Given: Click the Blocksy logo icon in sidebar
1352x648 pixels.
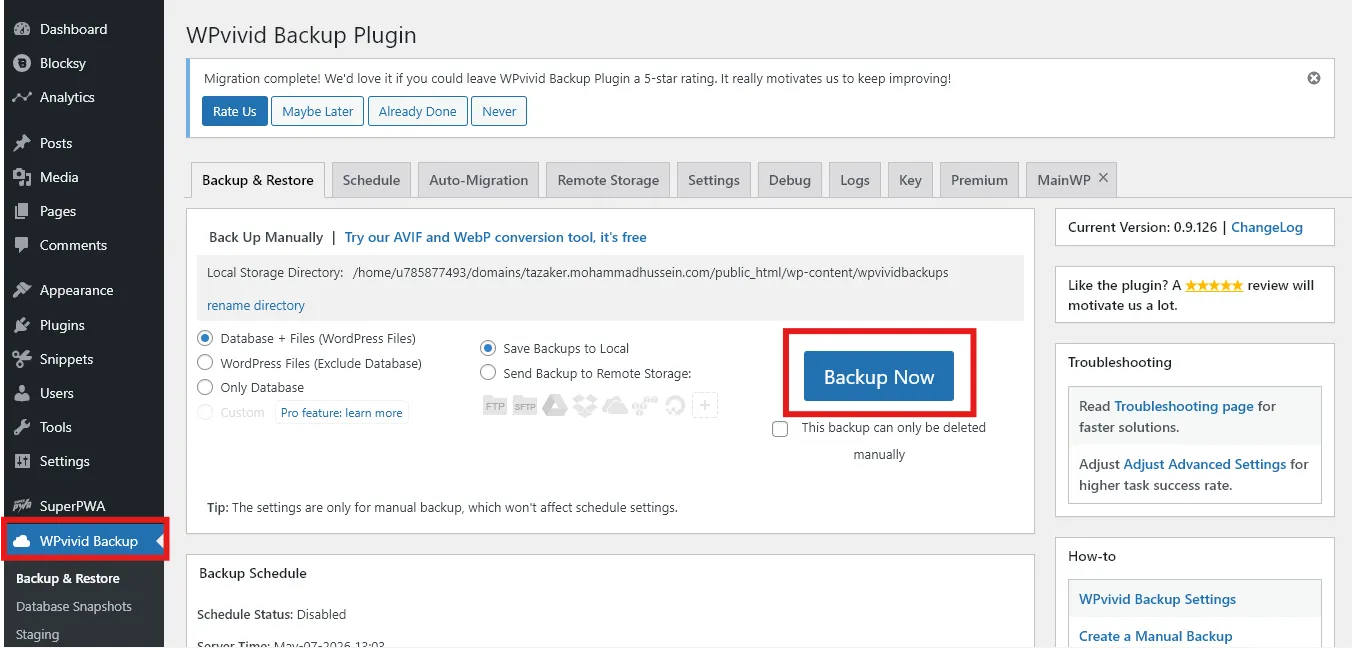Looking at the screenshot, I should (x=22, y=63).
